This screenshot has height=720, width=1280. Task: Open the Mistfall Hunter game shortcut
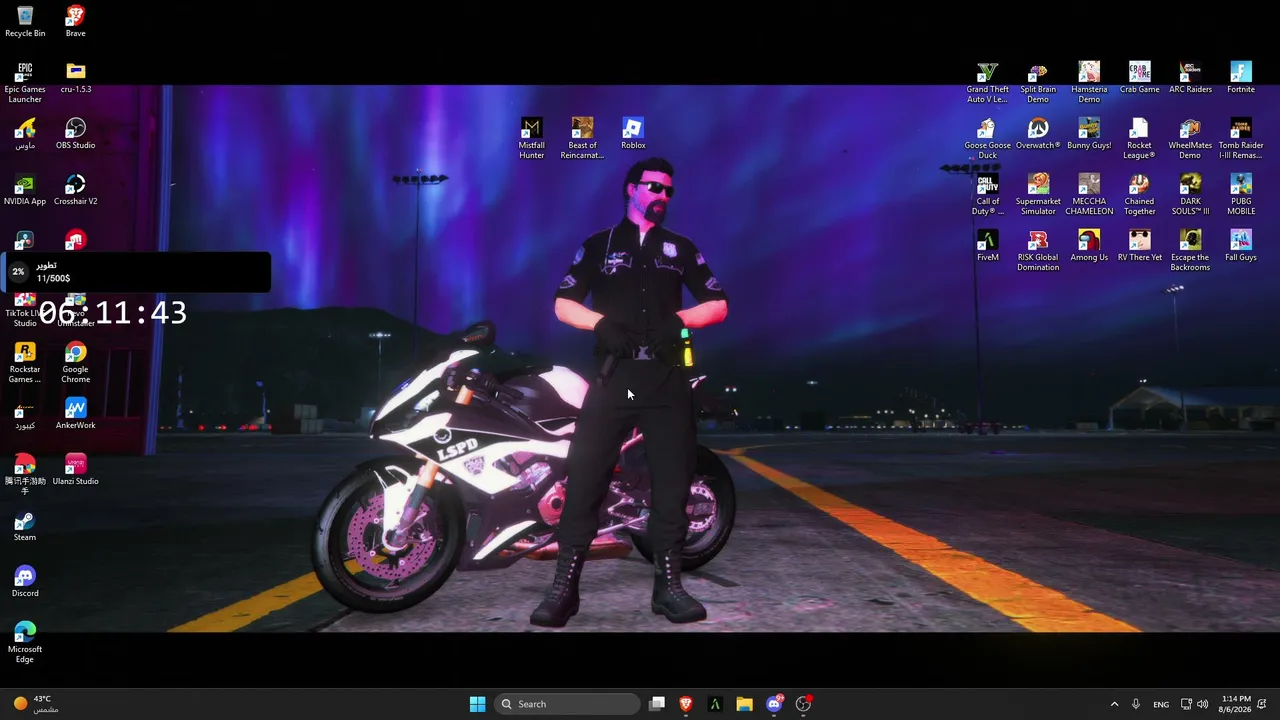tap(532, 138)
